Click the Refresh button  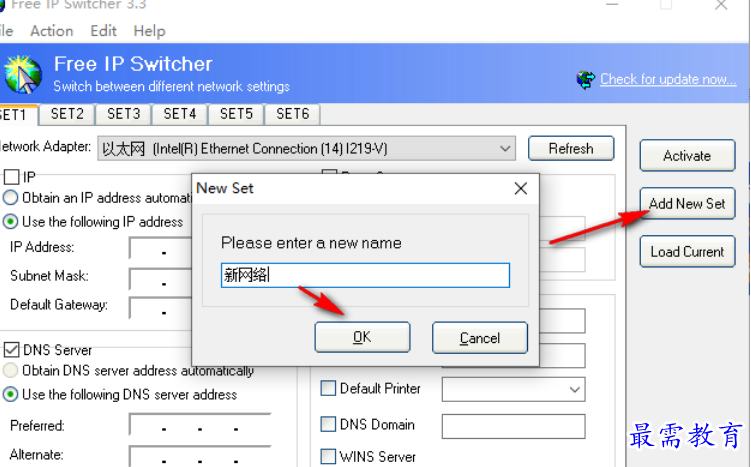tap(571, 148)
